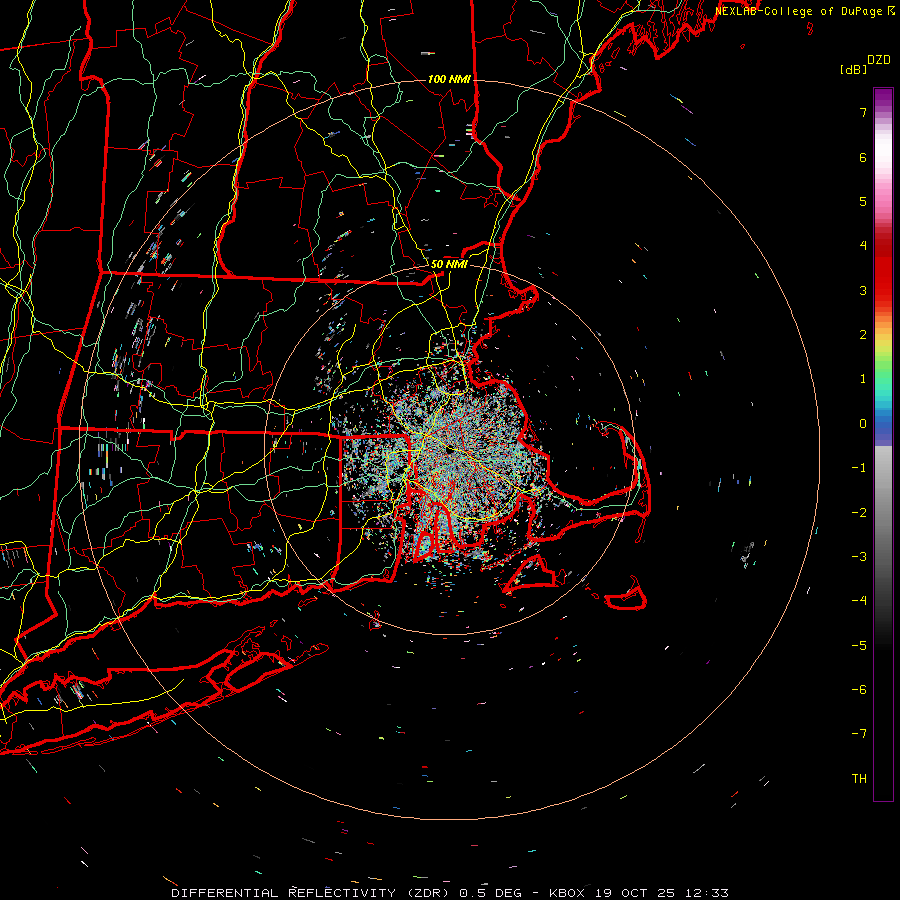
Task: Click the -7 value on the color scale
Action: (x=859, y=734)
